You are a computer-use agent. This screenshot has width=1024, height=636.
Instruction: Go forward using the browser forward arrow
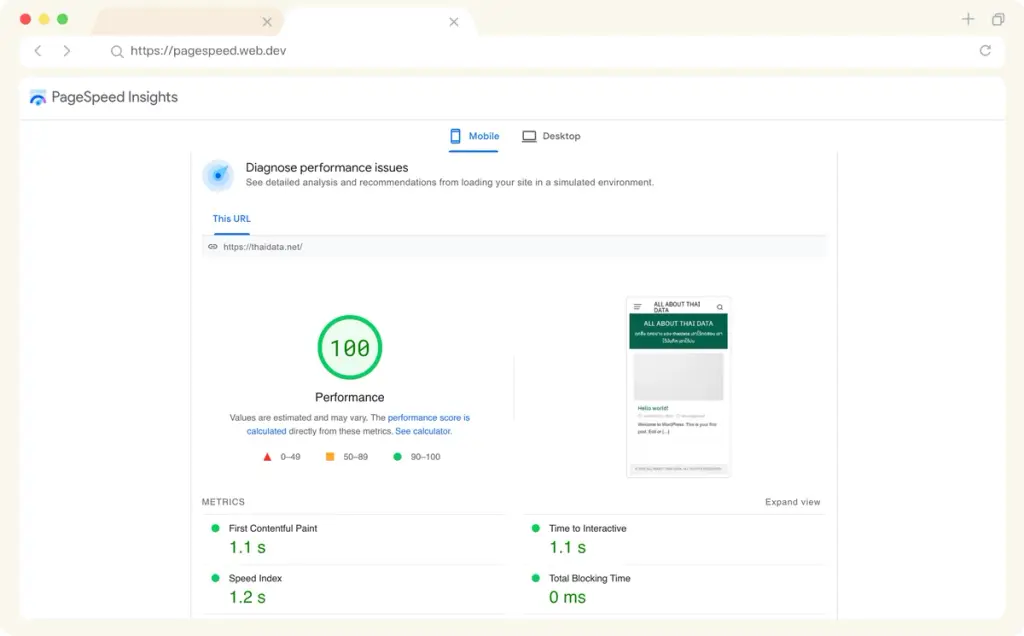(x=67, y=51)
